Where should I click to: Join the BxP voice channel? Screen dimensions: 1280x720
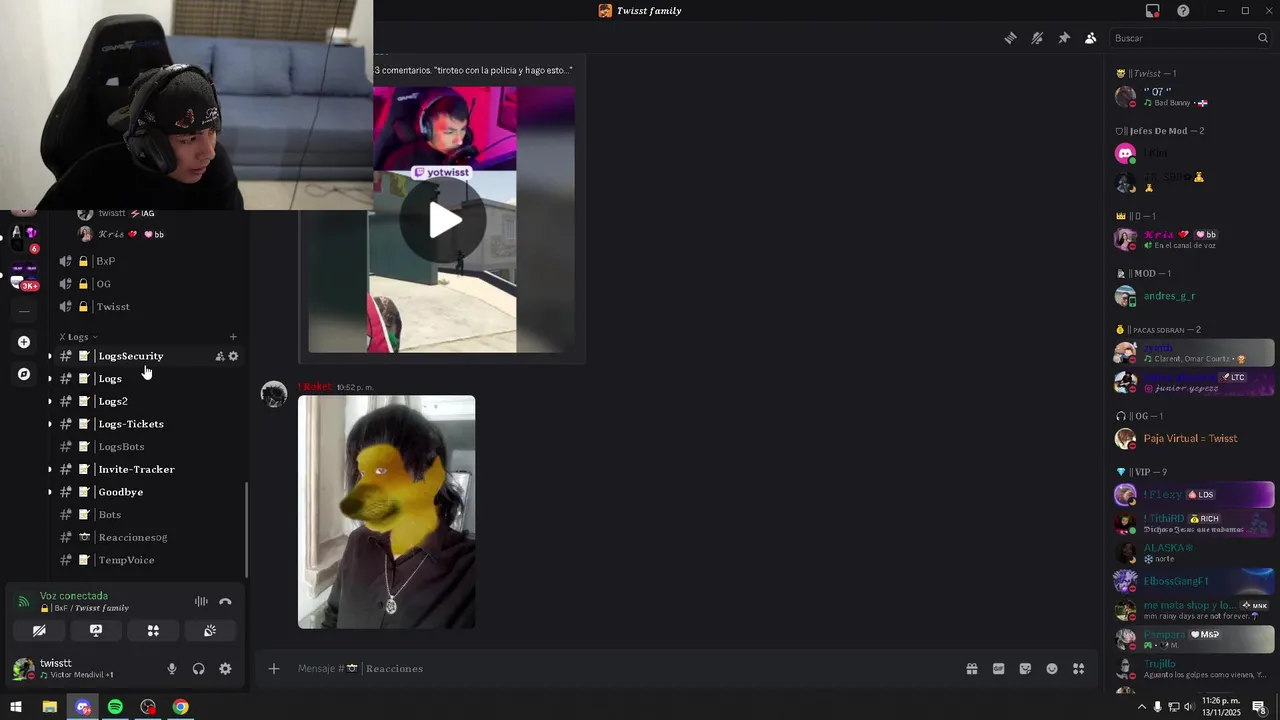pos(105,261)
